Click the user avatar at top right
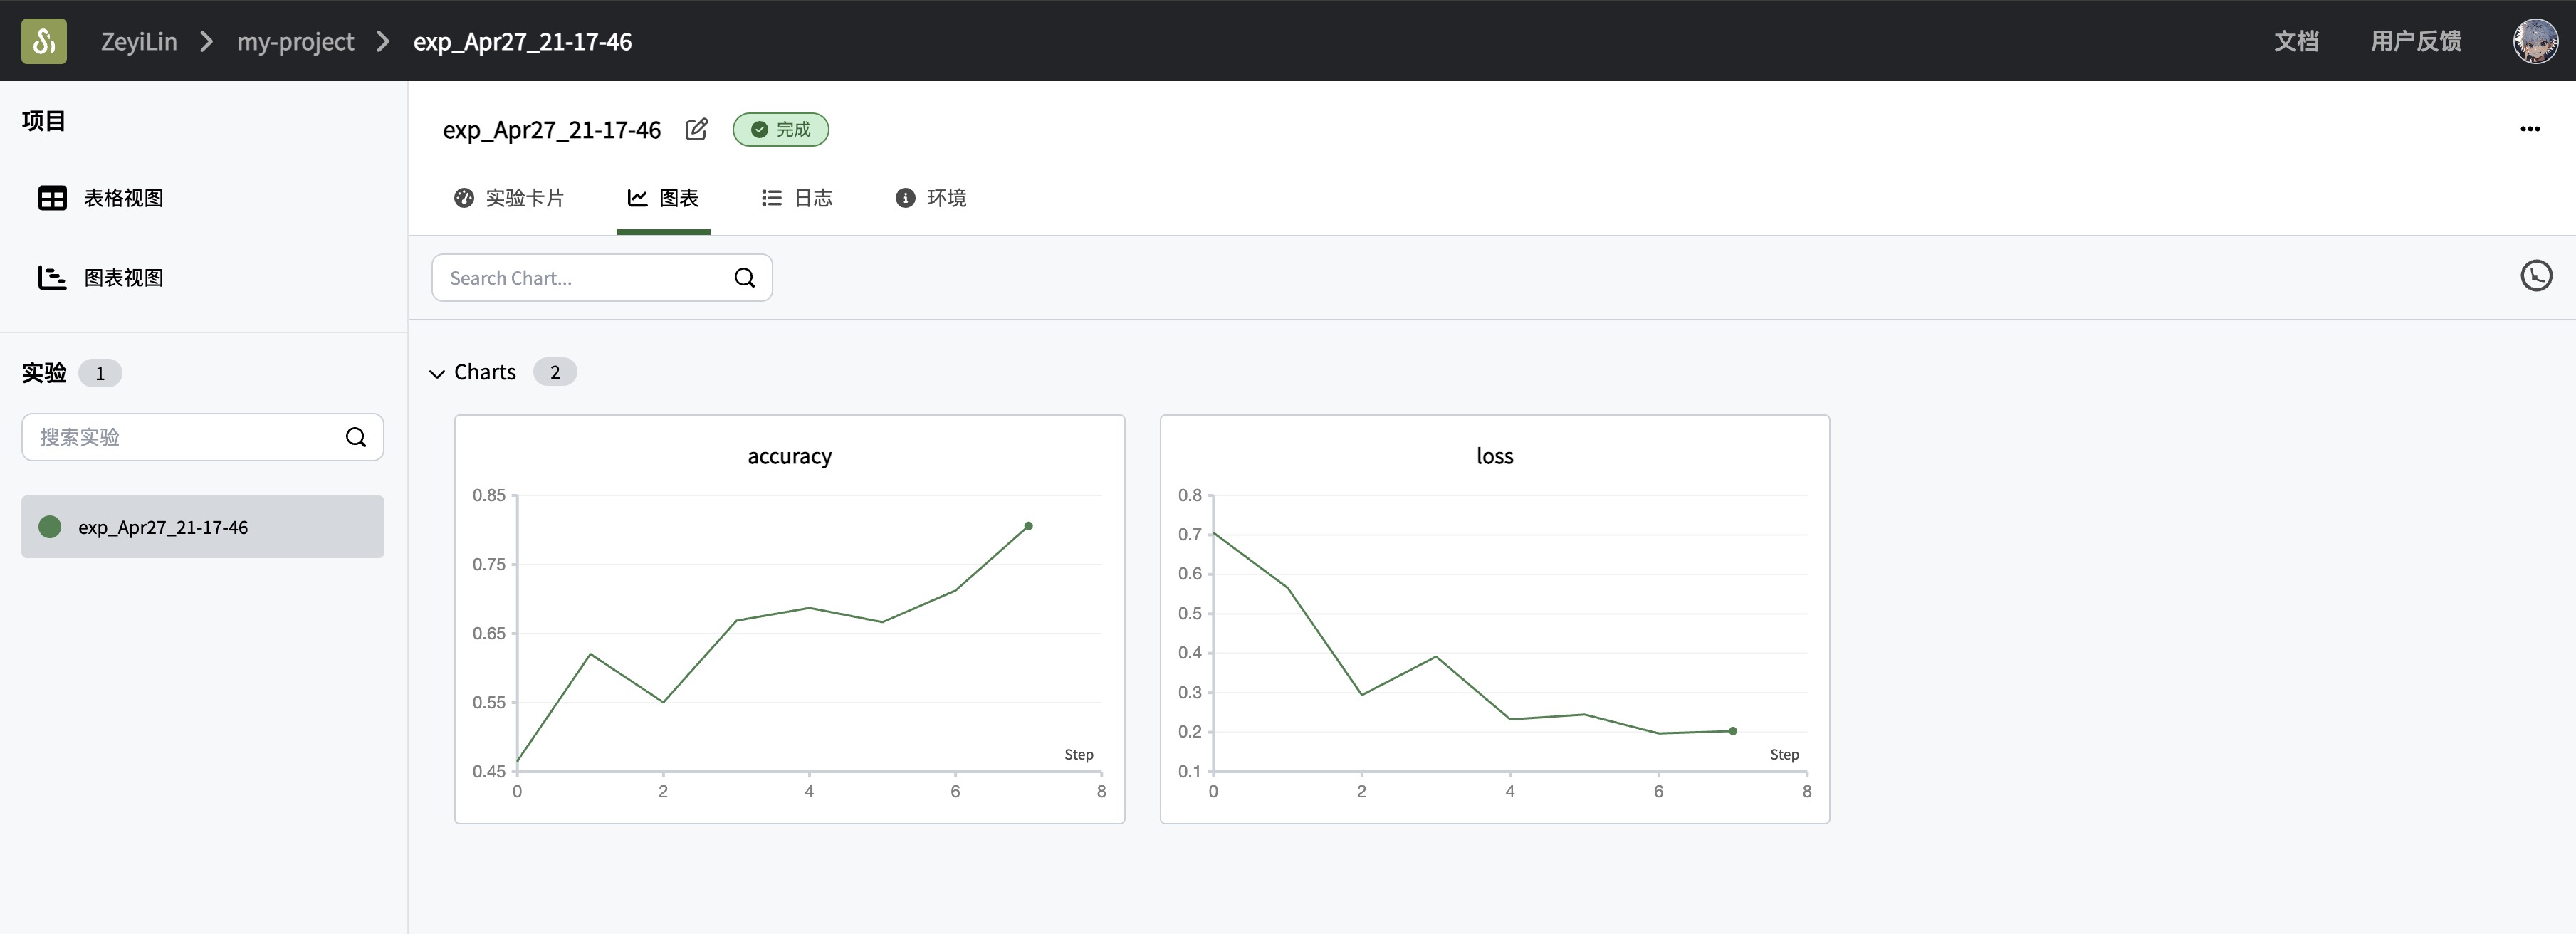Viewport: 2576px width, 934px height. click(x=2535, y=41)
